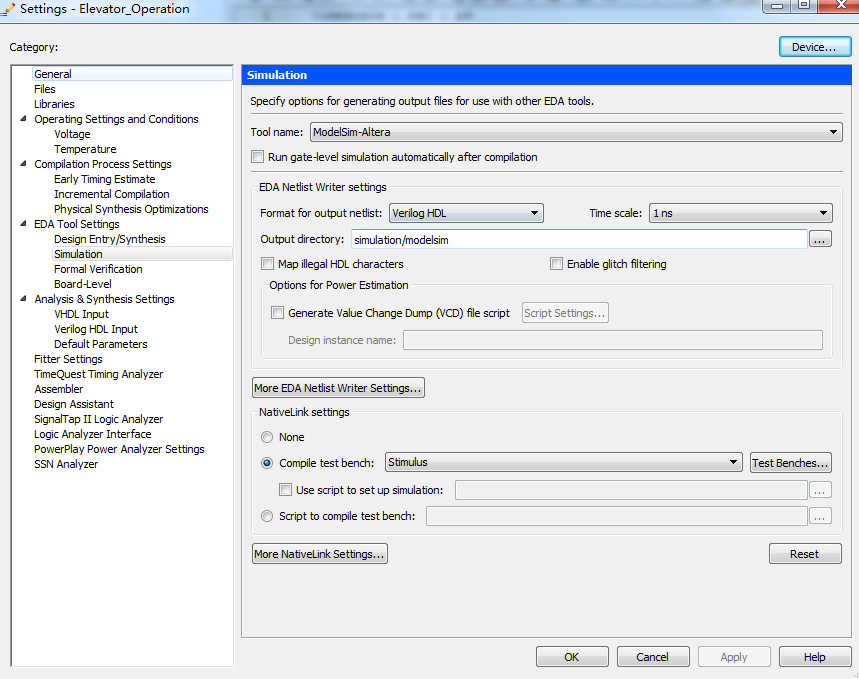Select Script to compile test bench radio

click(x=267, y=516)
